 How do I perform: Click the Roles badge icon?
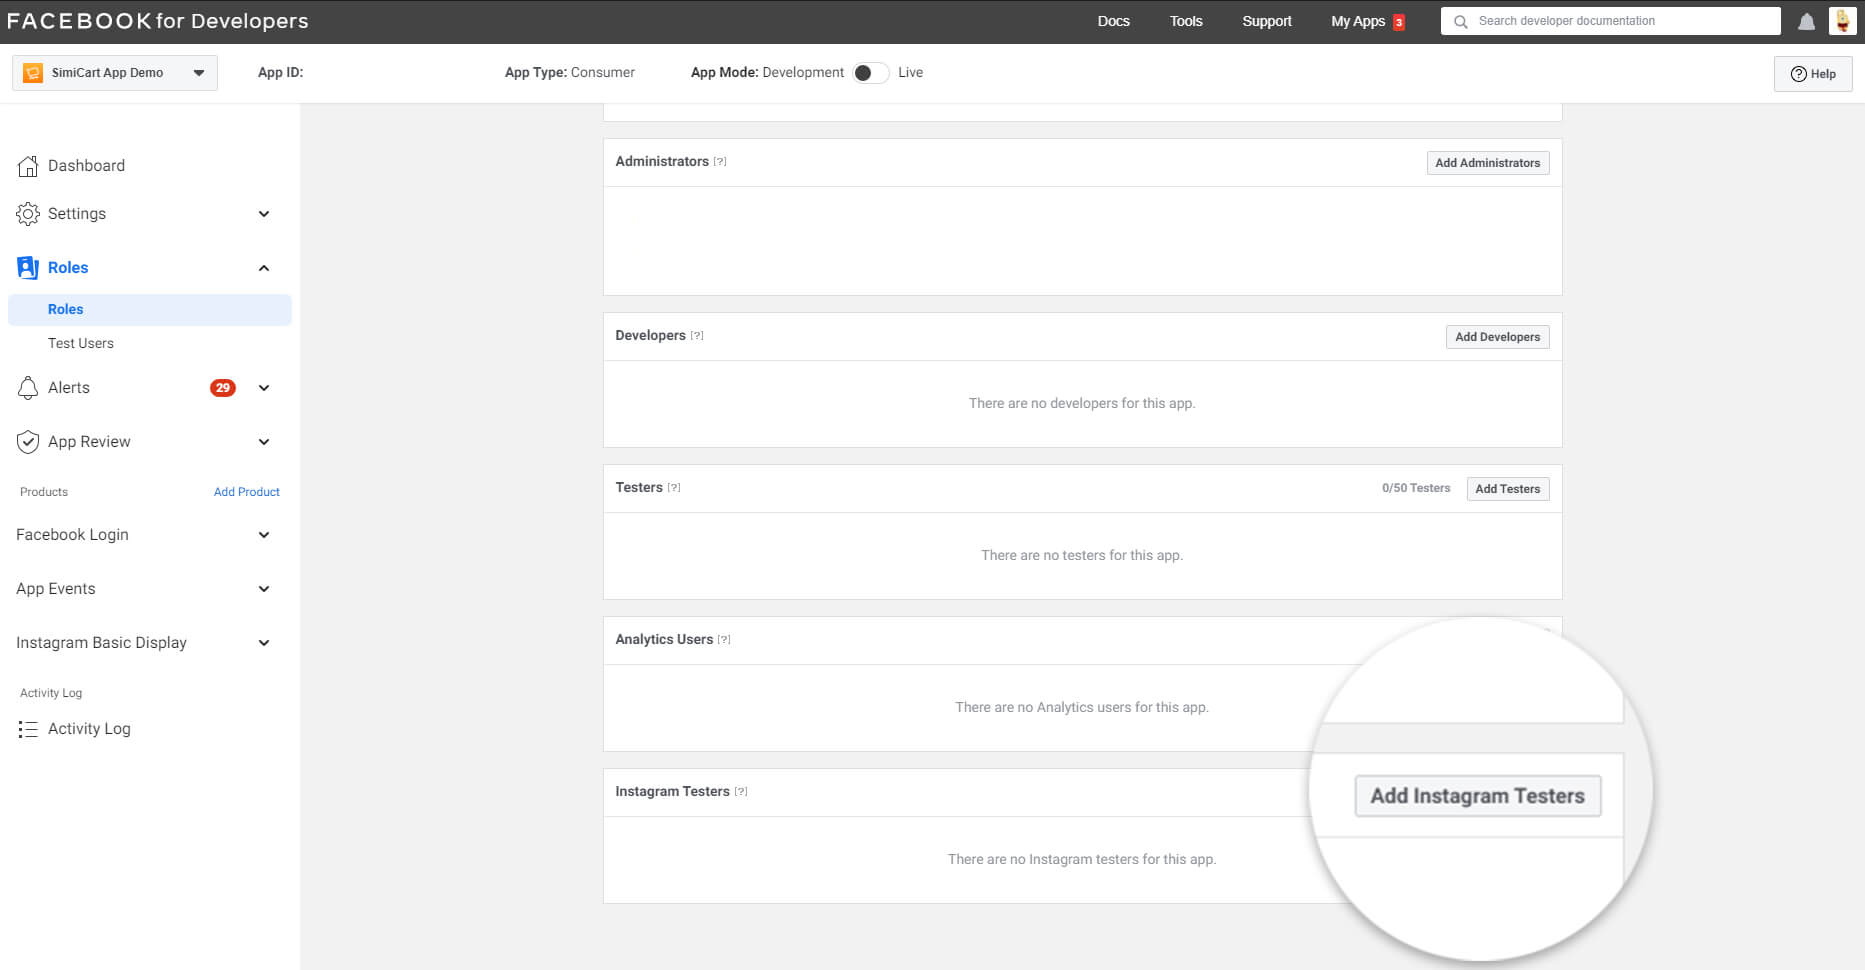[28, 268]
